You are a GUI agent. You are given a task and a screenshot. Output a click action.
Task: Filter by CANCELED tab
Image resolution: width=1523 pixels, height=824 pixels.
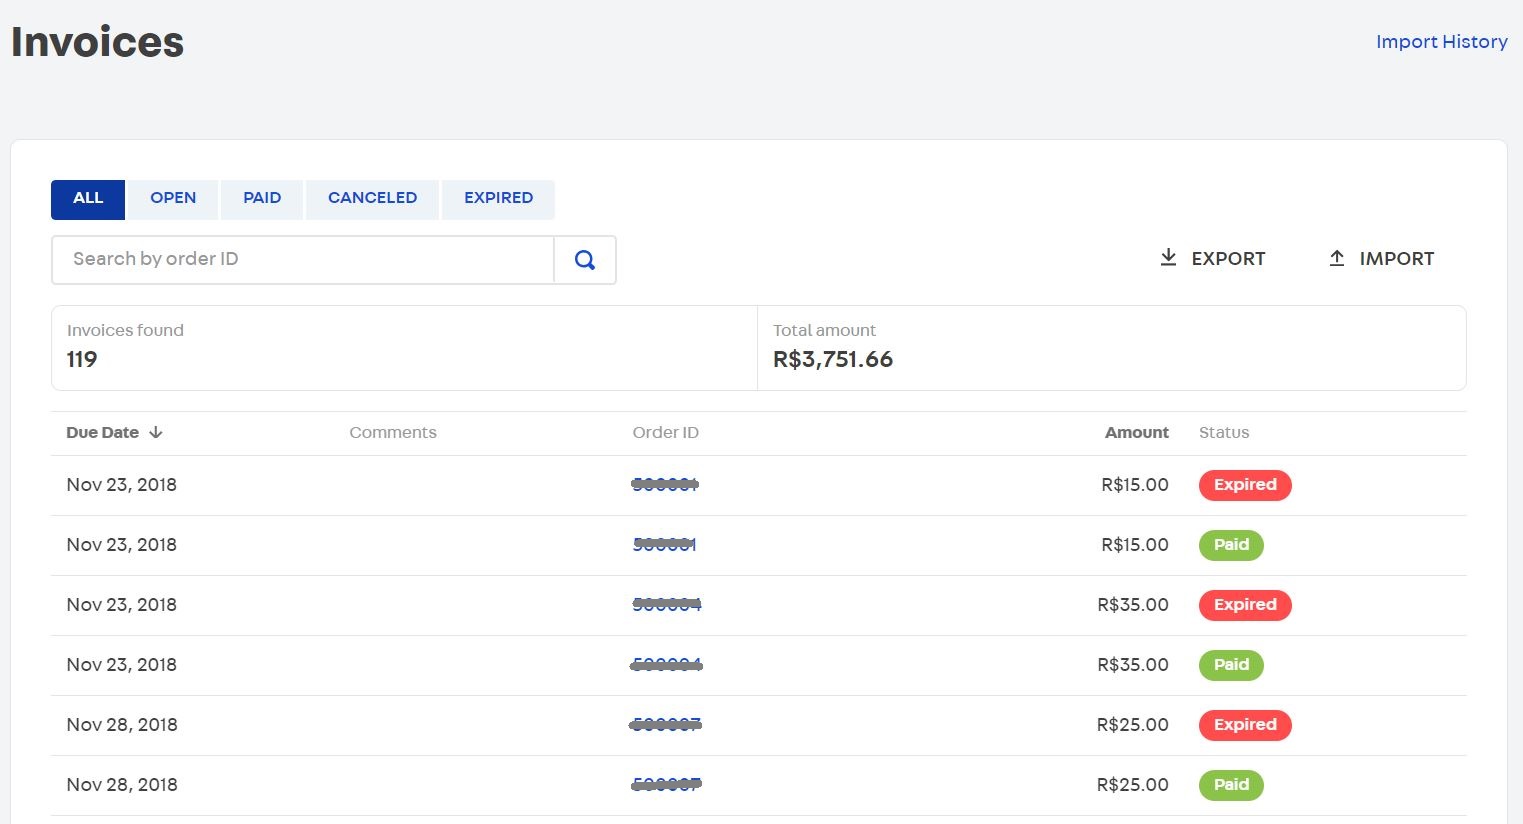pyautogui.click(x=372, y=198)
